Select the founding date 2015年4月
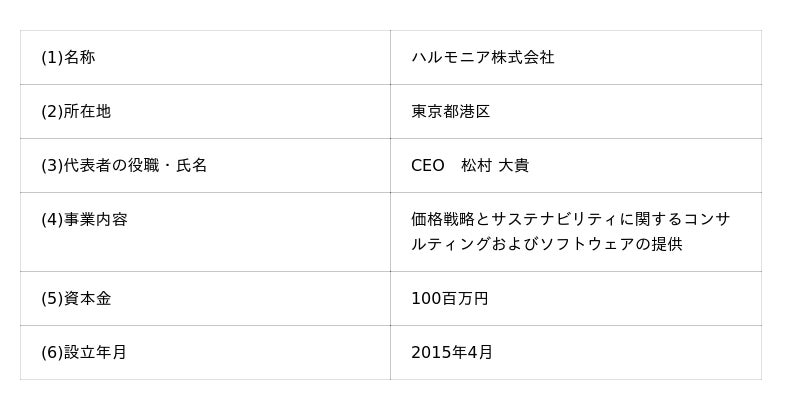800x410 pixels. pyautogui.click(x=452, y=353)
